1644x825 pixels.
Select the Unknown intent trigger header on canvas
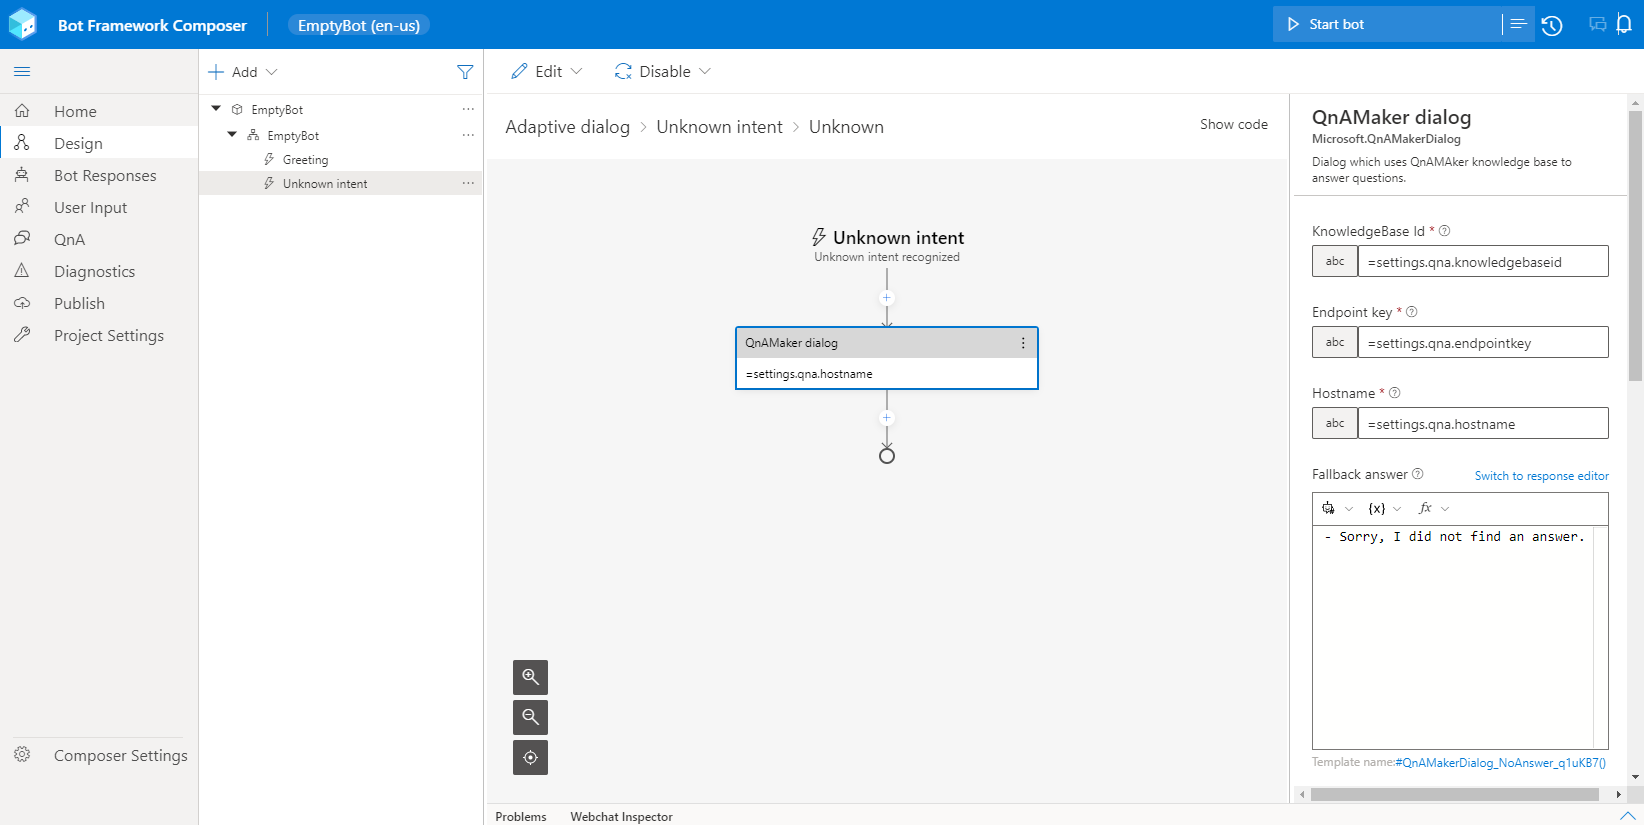click(887, 244)
